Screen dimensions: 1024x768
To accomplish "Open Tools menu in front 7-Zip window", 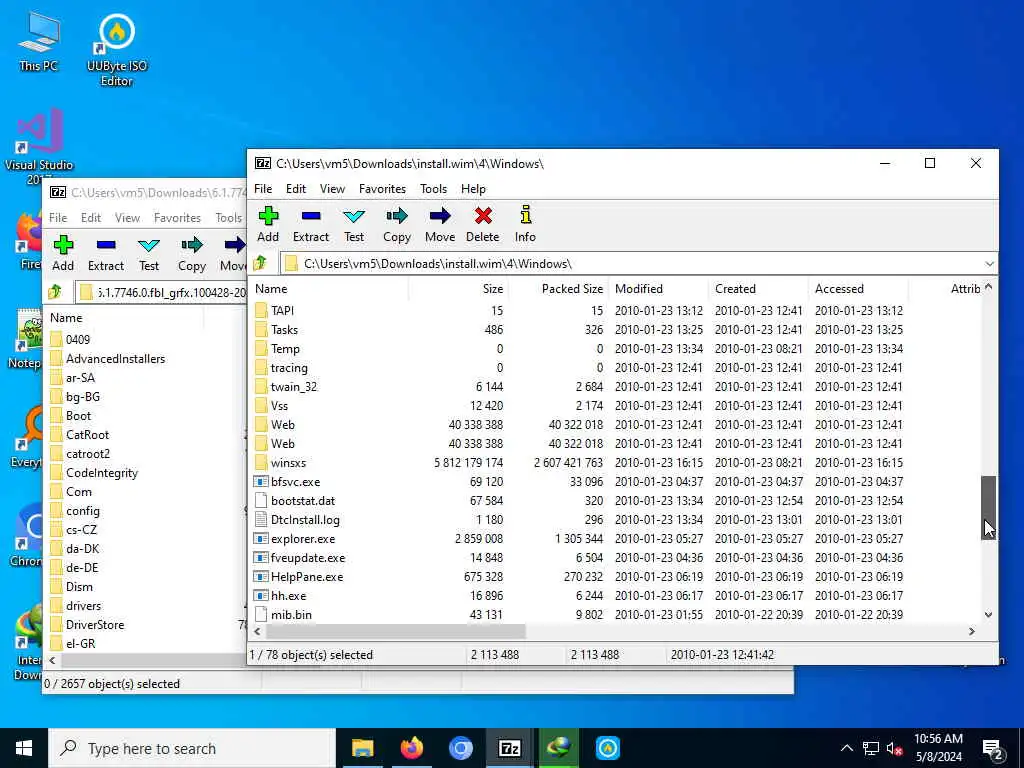I will tap(433, 189).
